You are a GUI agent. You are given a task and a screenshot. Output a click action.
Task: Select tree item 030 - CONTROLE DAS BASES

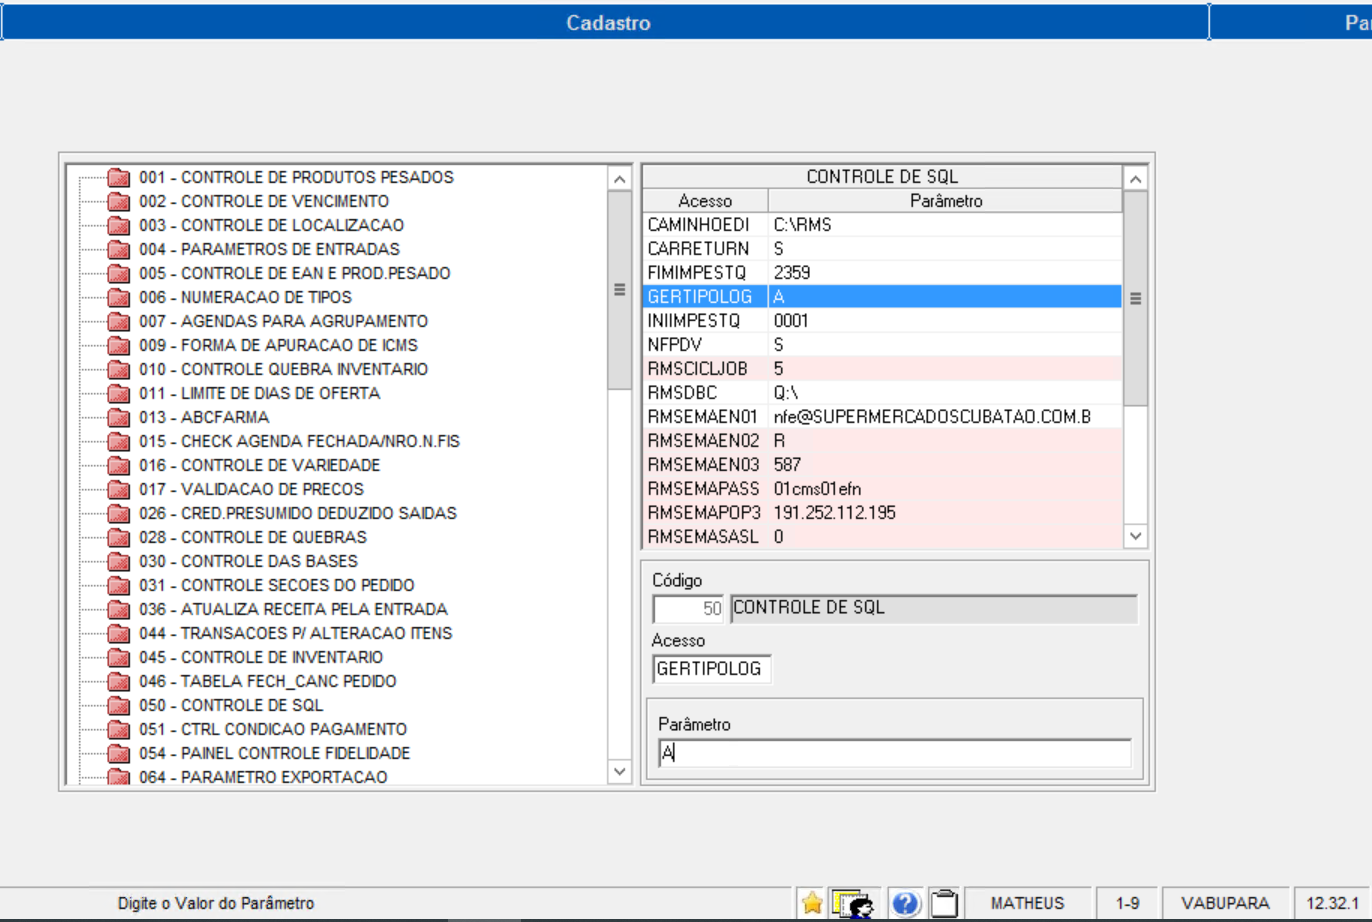(x=248, y=561)
